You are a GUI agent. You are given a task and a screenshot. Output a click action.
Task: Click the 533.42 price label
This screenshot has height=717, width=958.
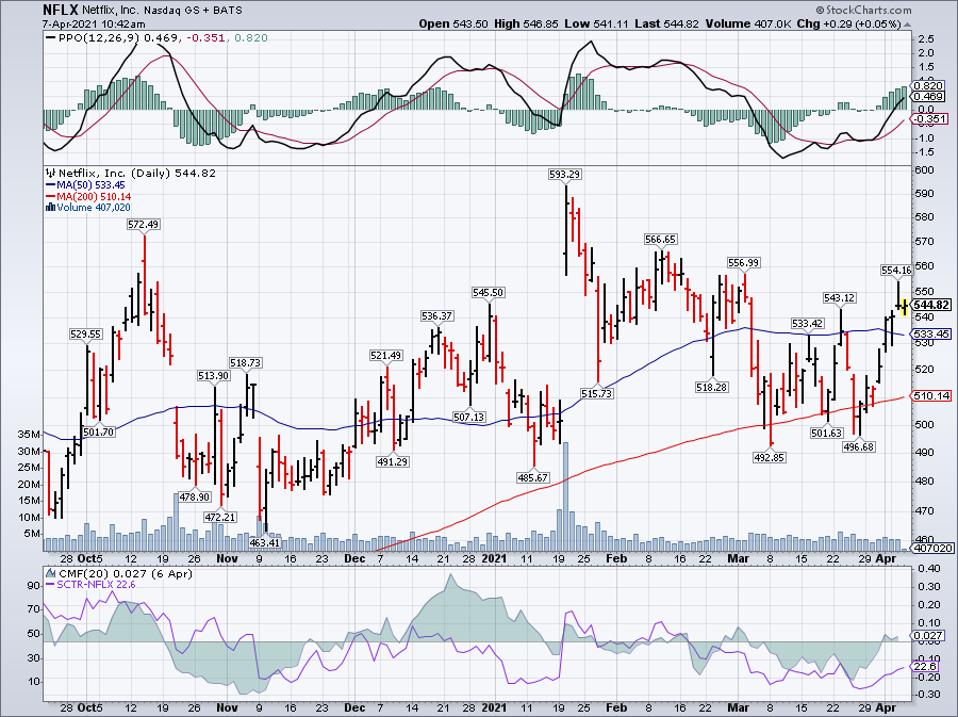[808, 324]
